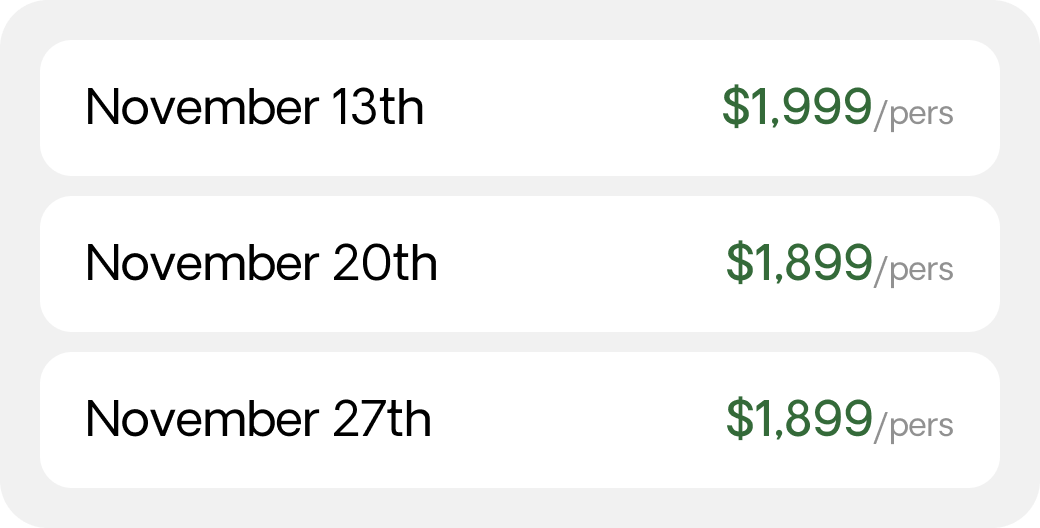Click gray gap between November 13th and 20th cards
Viewport: 1040px width, 528px height.
(x=520, y=186)
